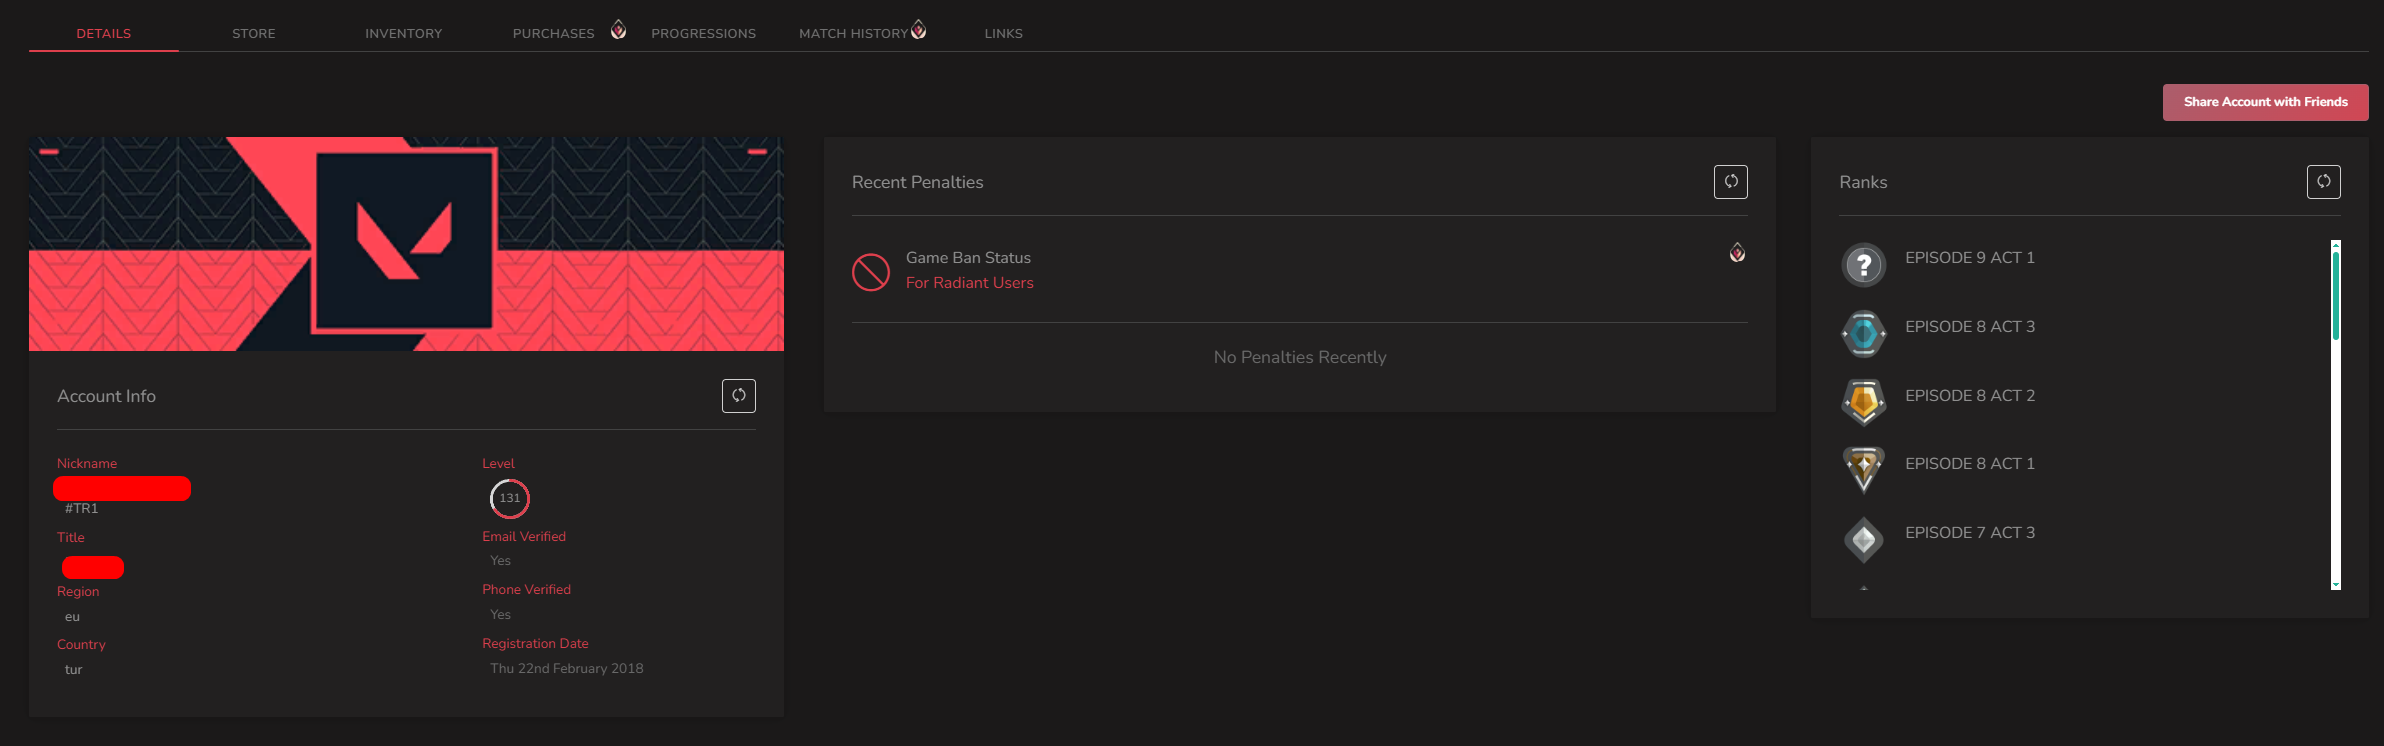Click the Game Ban Status prohibited icon
2384x746 pixels.
(871, 271)
